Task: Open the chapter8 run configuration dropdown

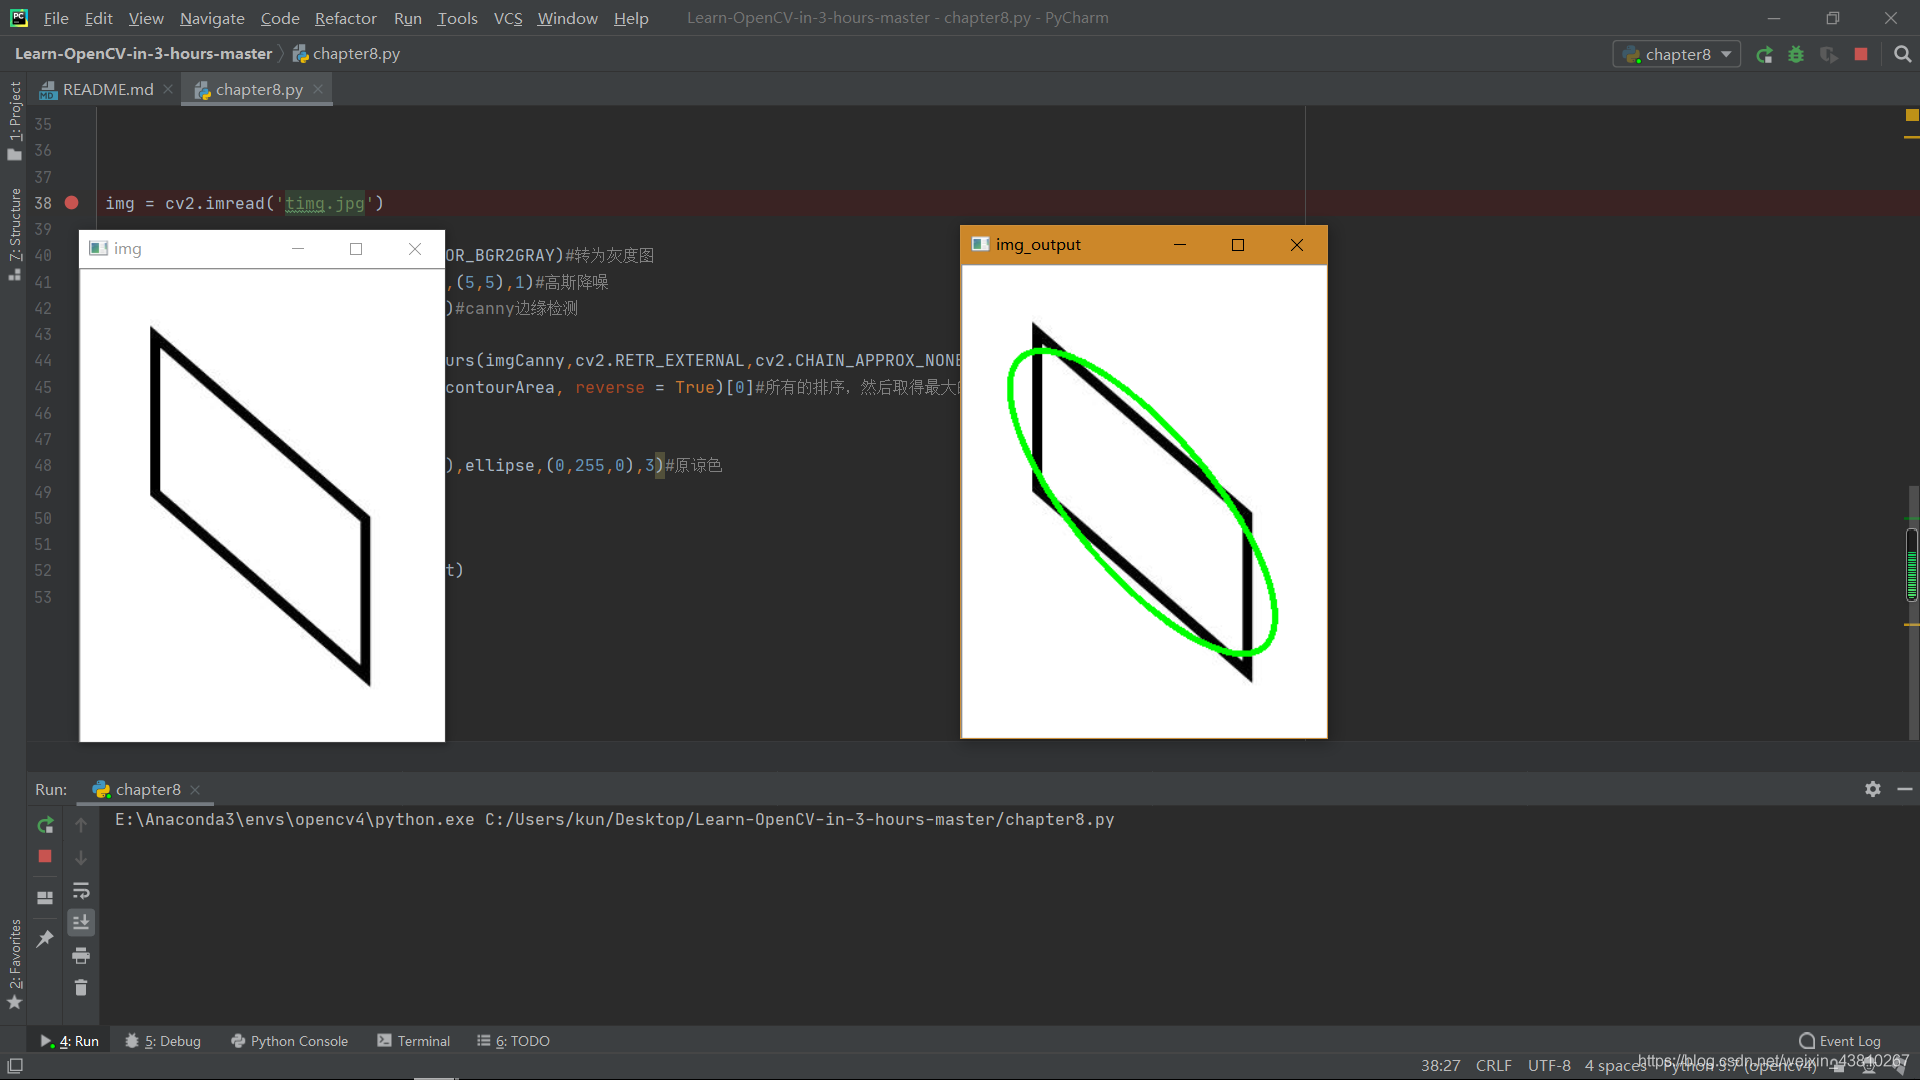Action: [1677, 55]
